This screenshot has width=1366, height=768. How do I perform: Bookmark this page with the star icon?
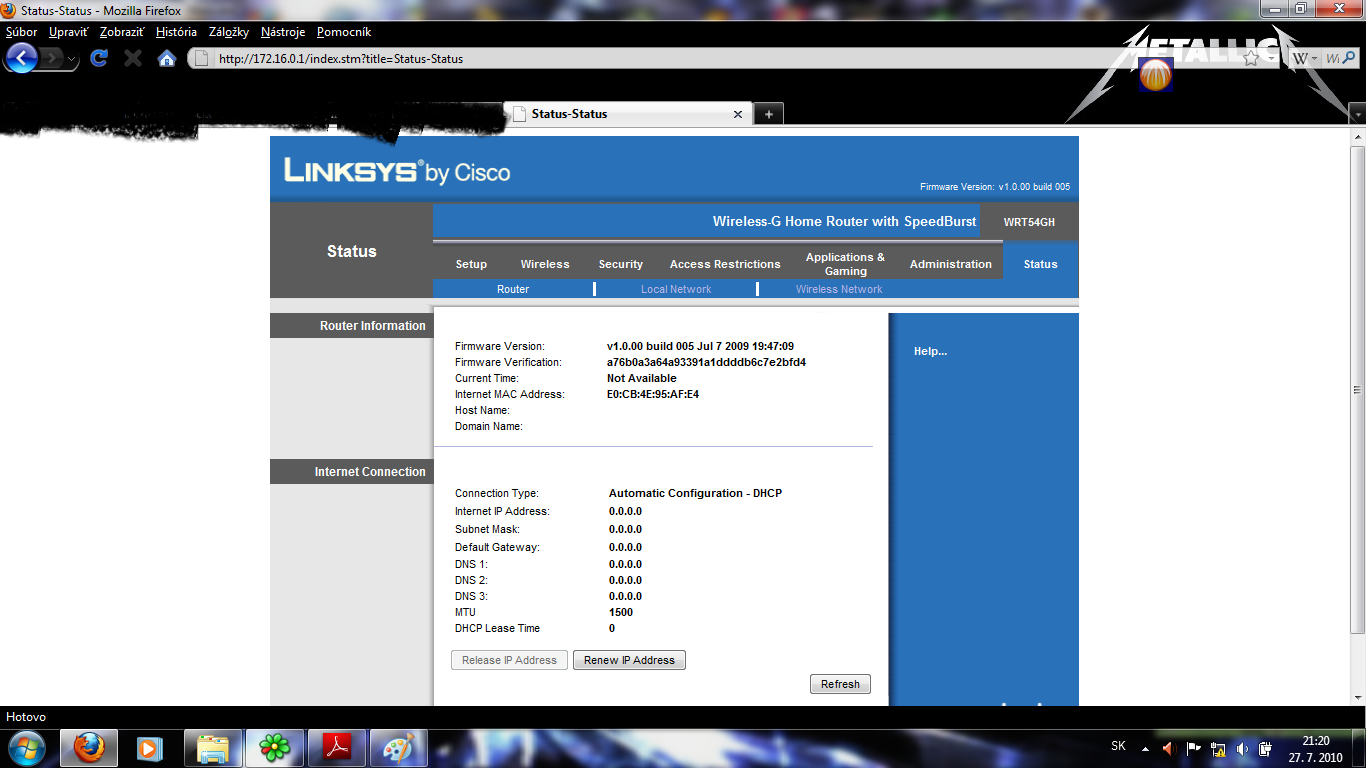tap(1251, 58)
